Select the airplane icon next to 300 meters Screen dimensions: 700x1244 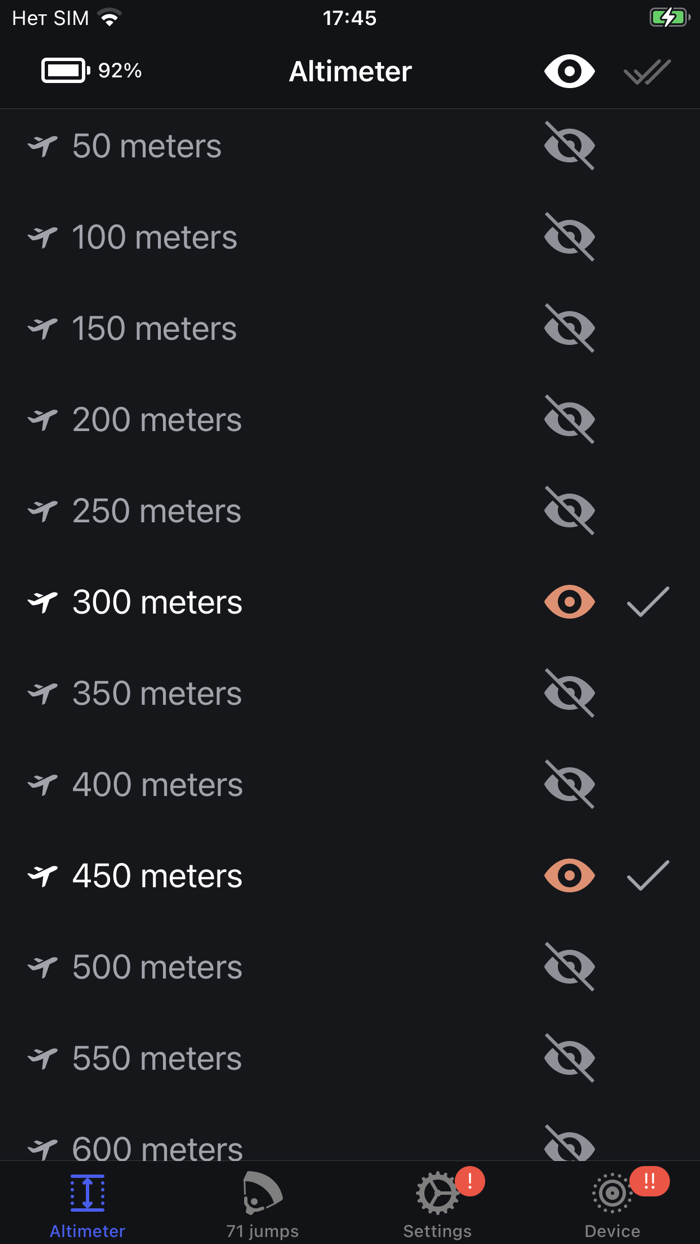(41, 601)
